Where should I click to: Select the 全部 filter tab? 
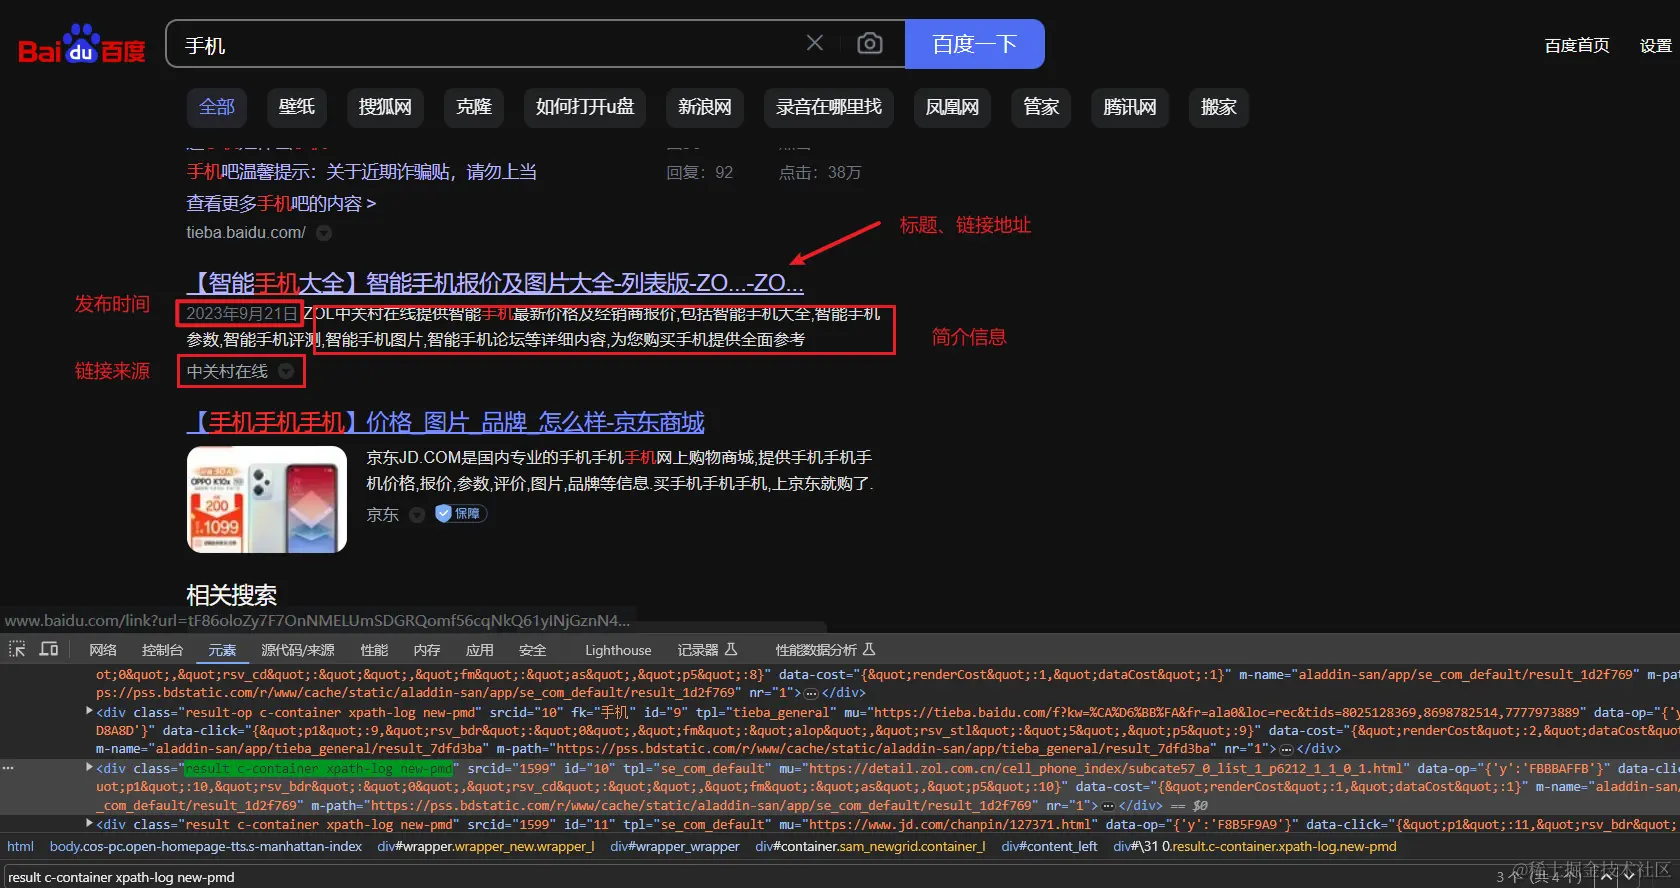(217, 107)
